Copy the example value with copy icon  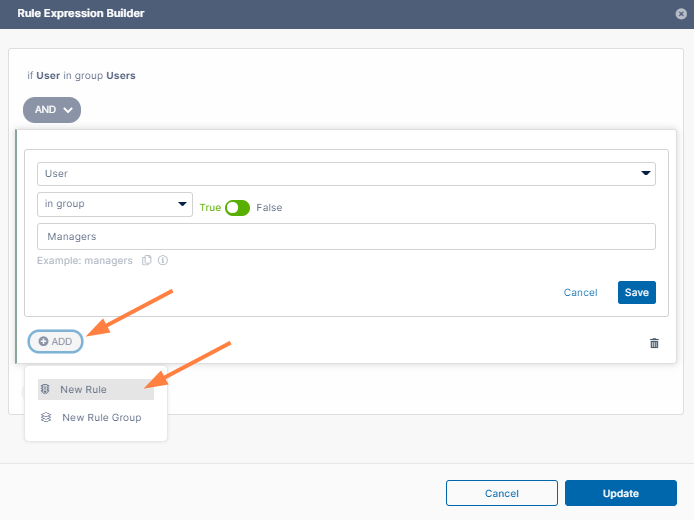click(146, 261)
